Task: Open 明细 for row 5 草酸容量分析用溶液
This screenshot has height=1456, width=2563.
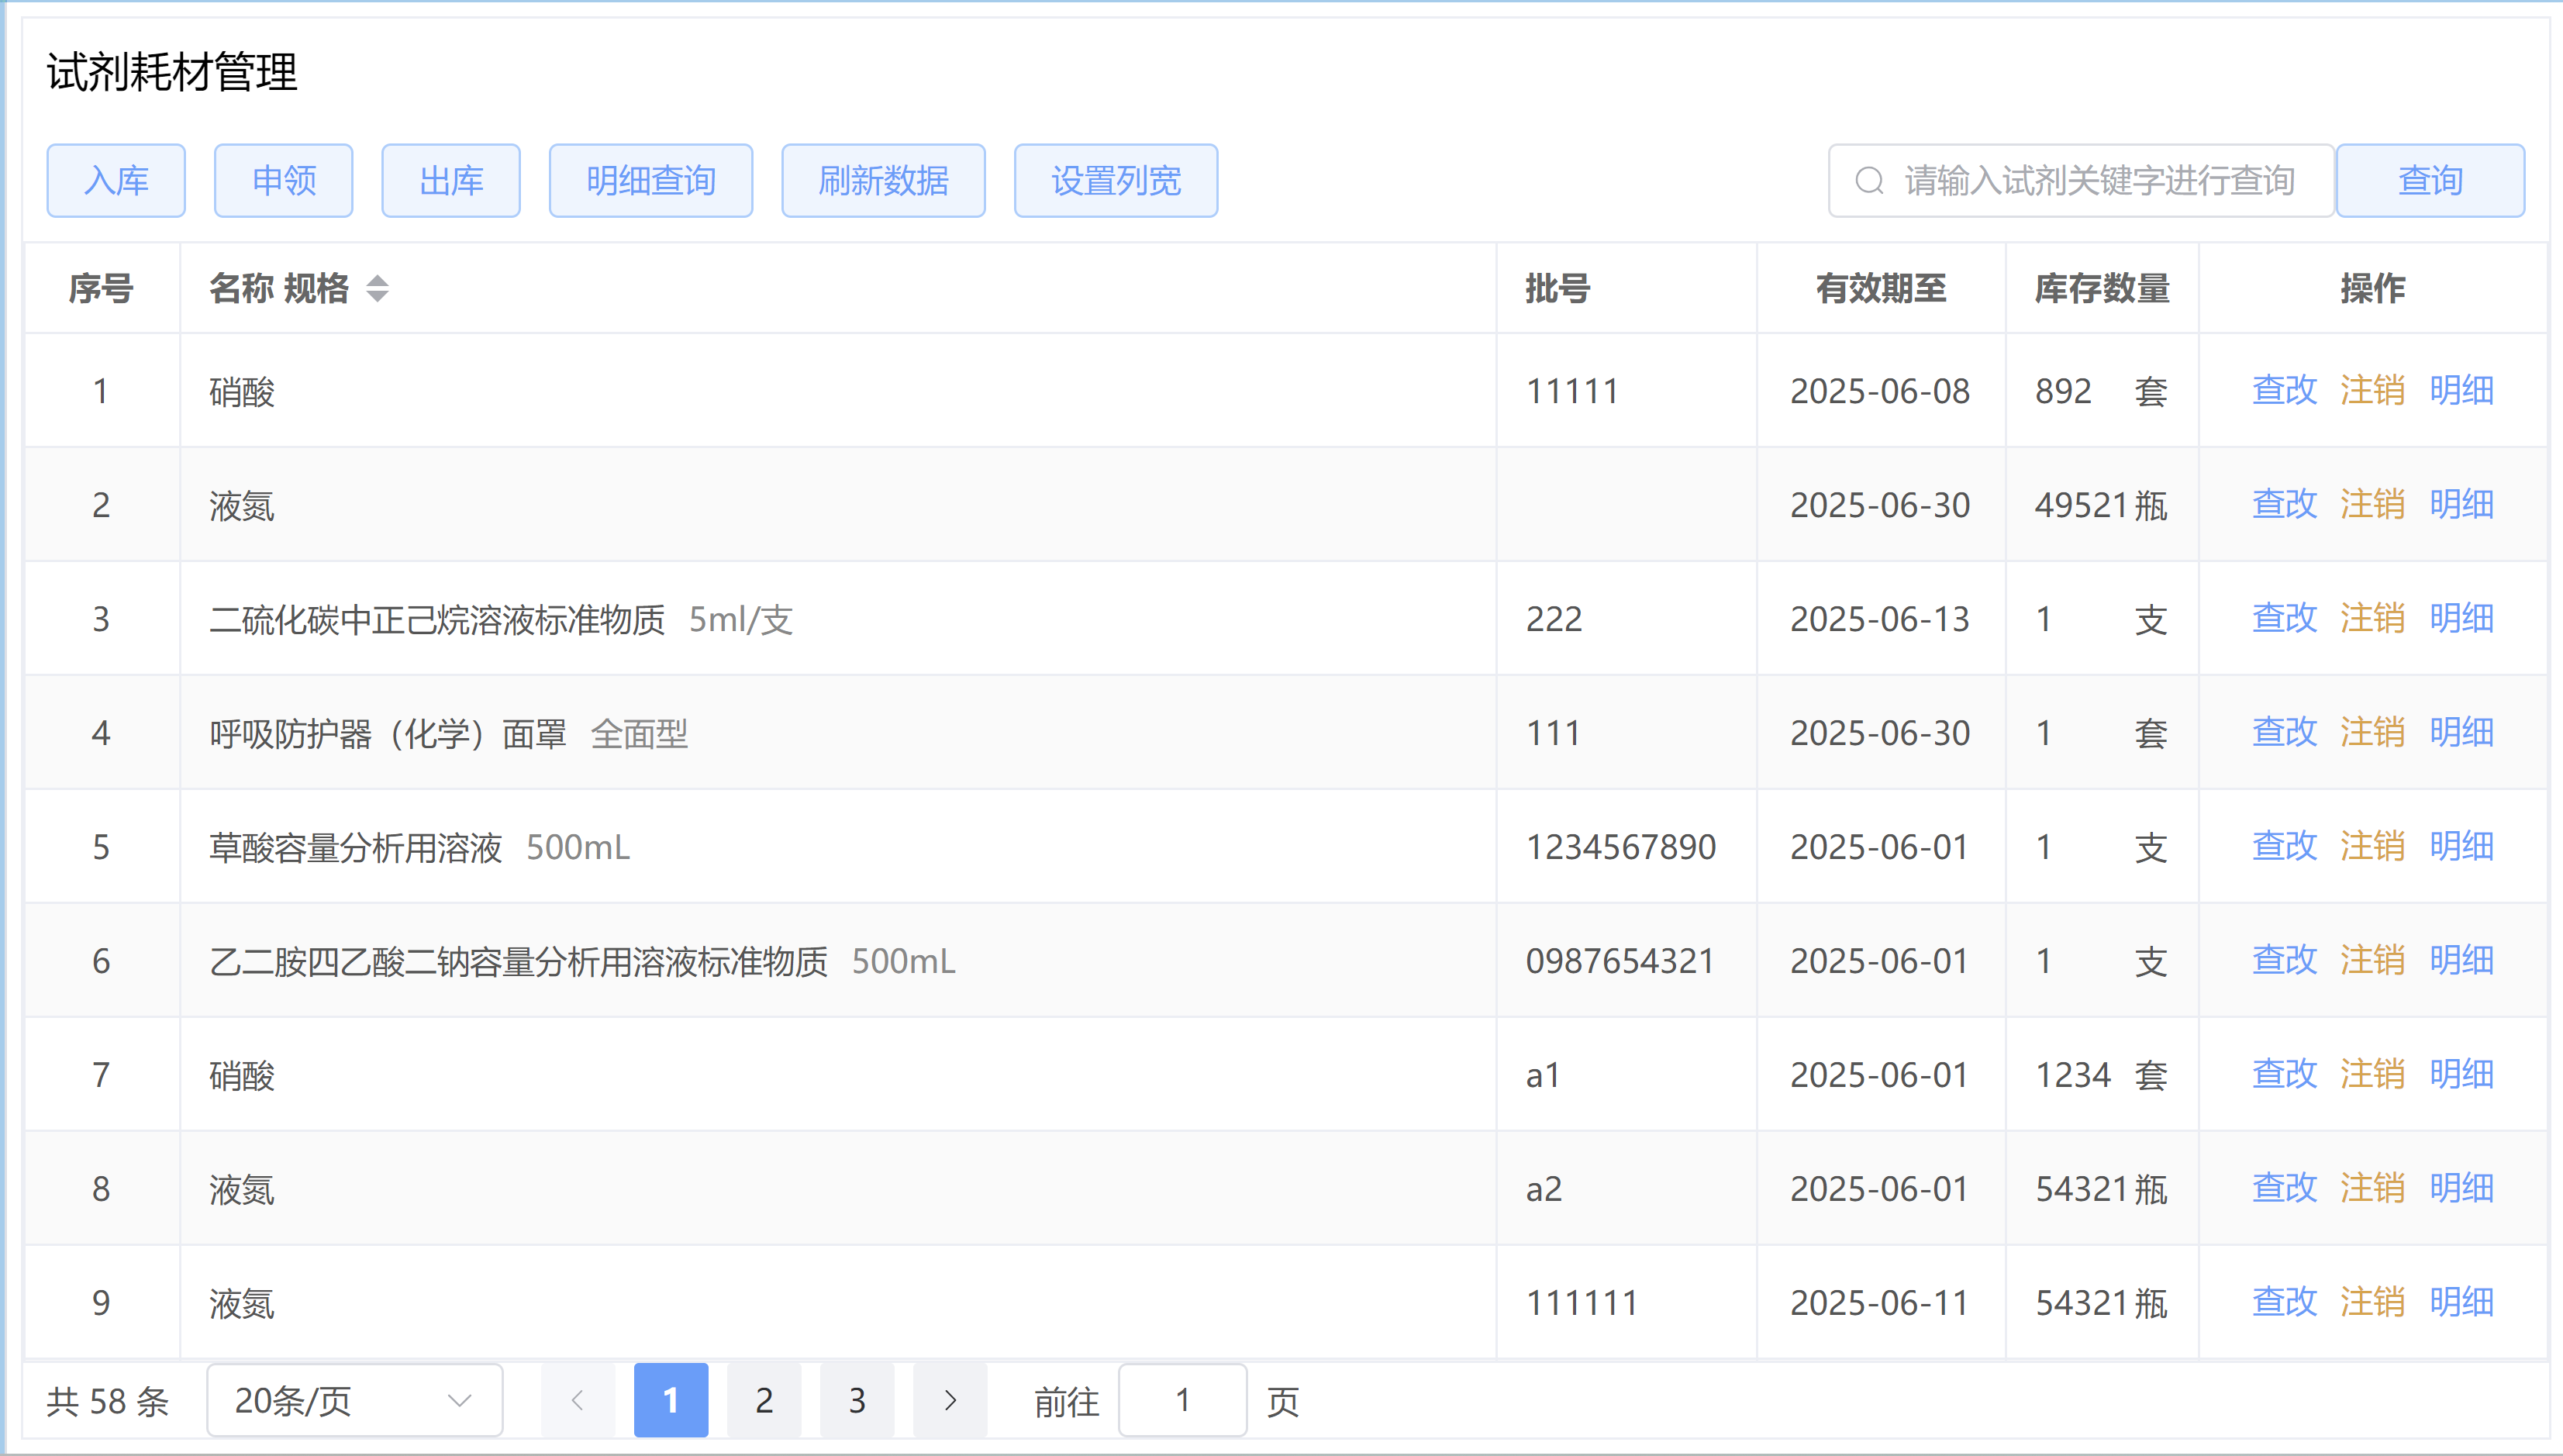Action: (x=2461, y=846)
